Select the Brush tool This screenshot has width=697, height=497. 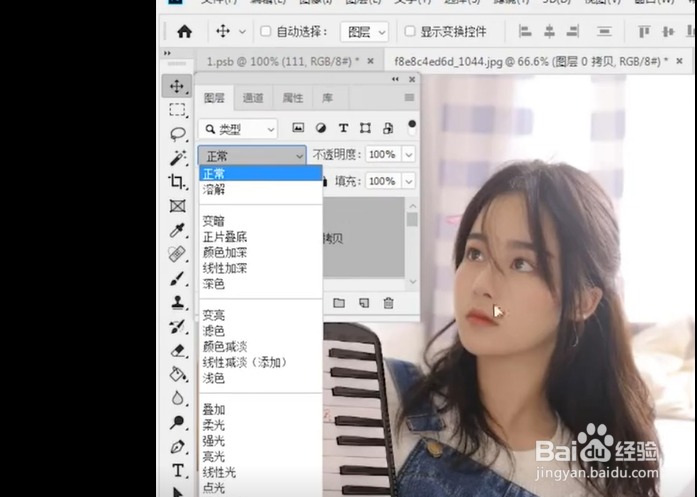click(177, 279)
